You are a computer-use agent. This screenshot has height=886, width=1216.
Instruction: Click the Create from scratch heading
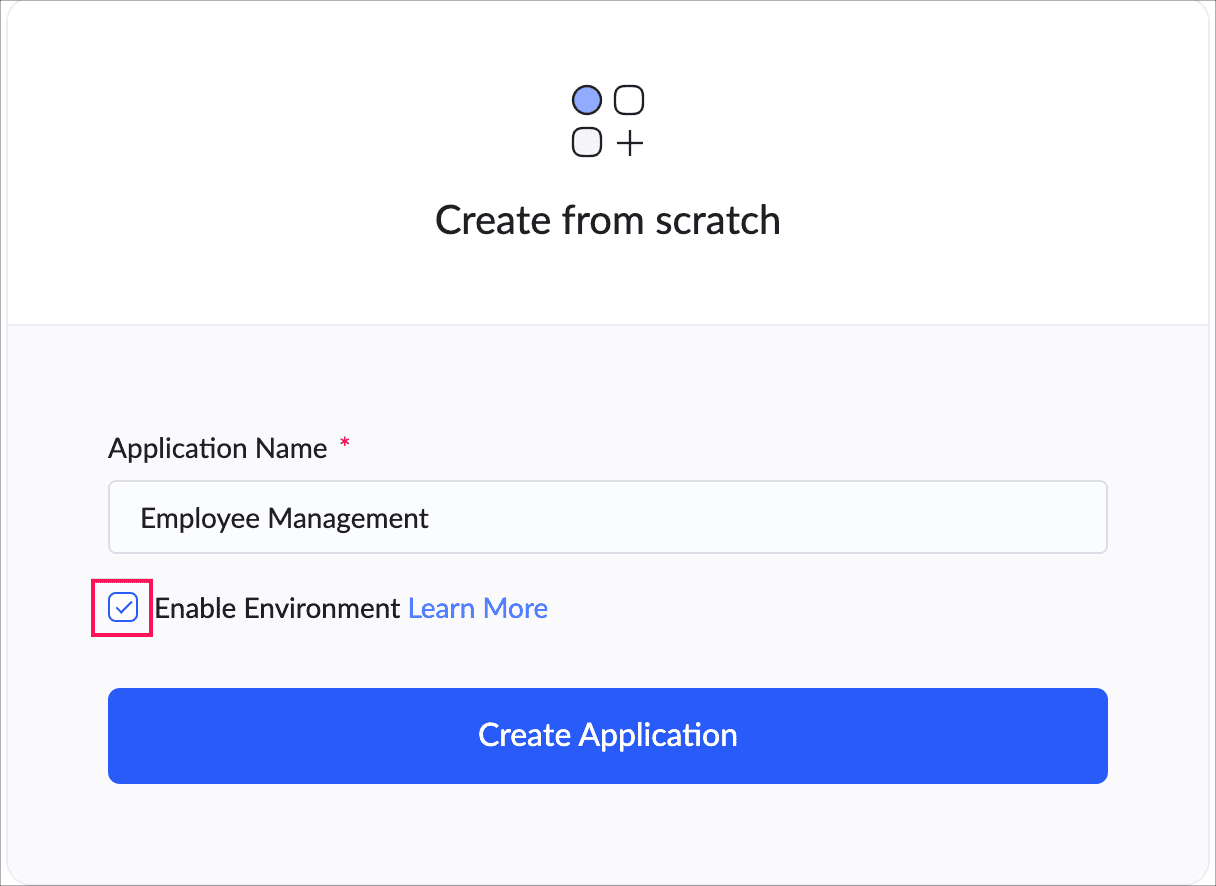coord(608,220)
